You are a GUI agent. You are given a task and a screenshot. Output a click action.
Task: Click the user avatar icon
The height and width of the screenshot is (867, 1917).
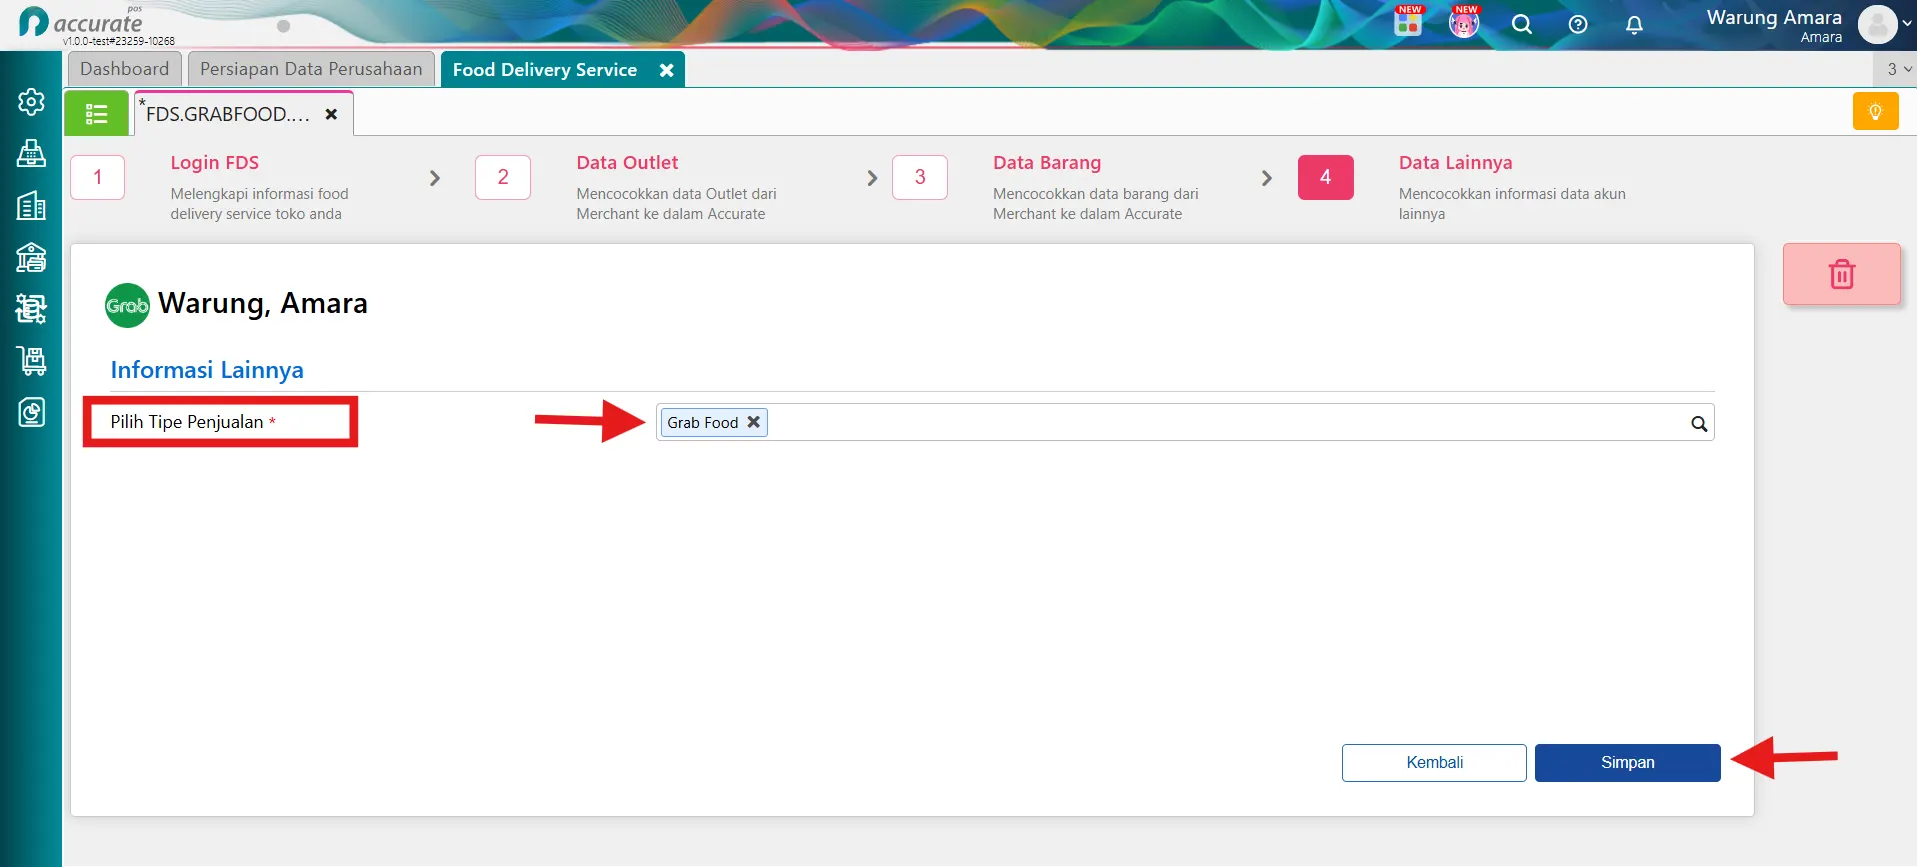click(x=1877, y=25)
